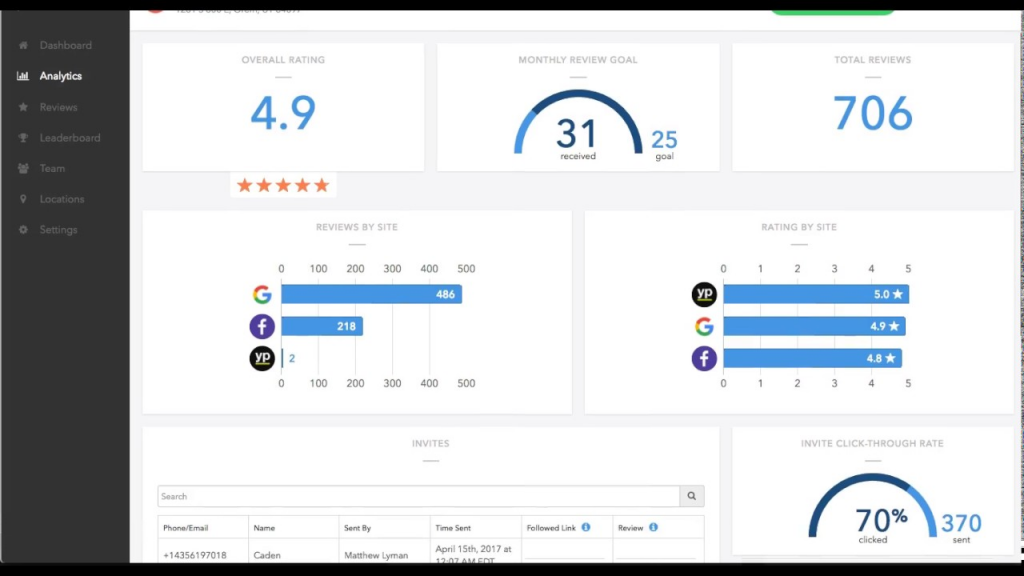
Task: Select the Analytics bar-chart icon
Action: click(23, 76)
